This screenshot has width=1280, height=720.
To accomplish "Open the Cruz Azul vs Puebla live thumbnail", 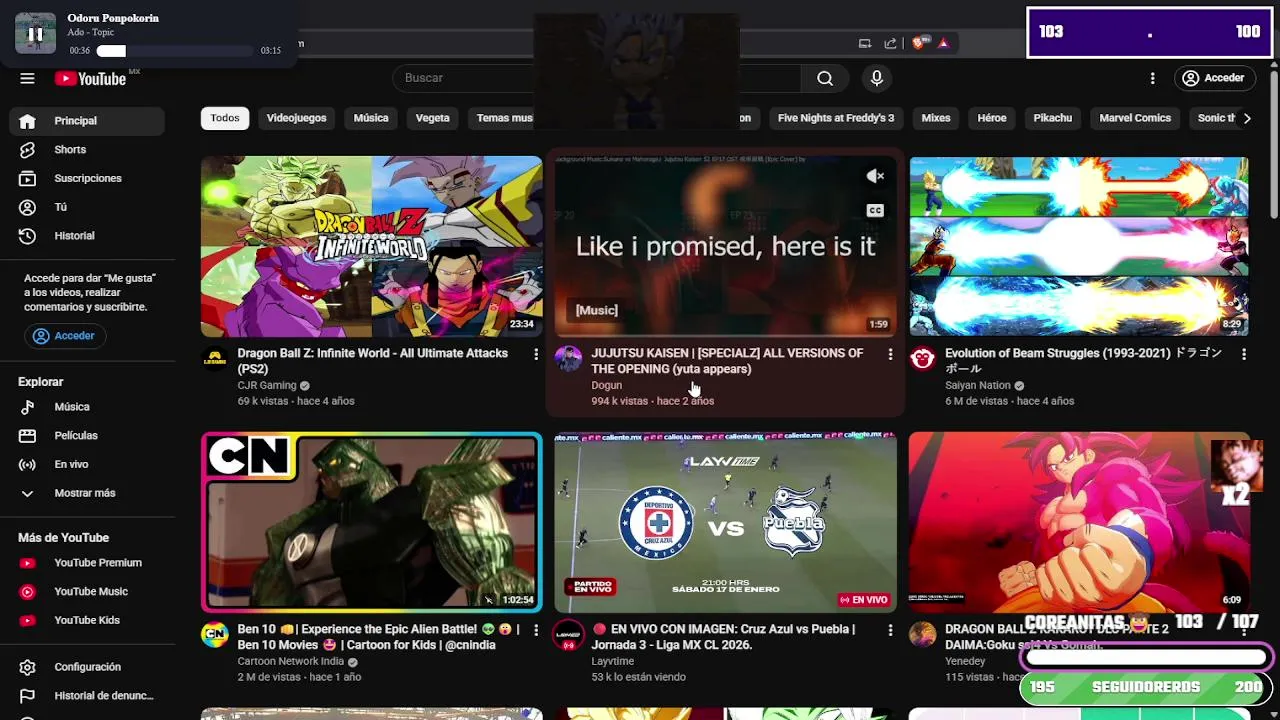I will tap(726, 522).
